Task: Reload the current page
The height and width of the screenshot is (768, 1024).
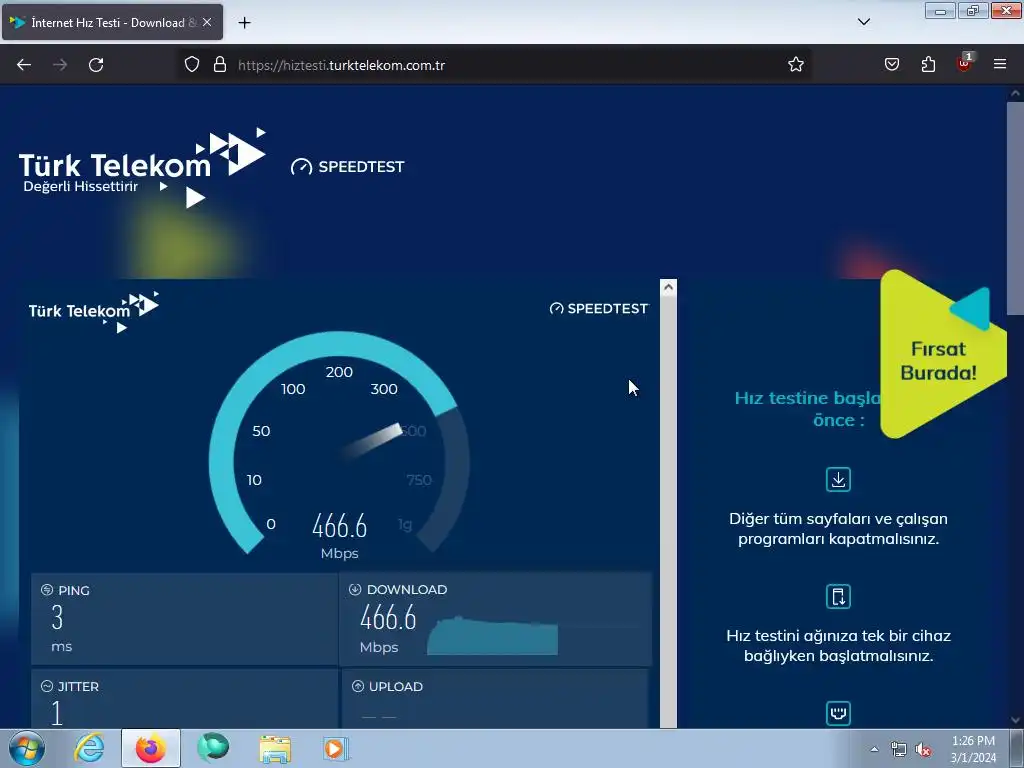Action: (96, 65)
